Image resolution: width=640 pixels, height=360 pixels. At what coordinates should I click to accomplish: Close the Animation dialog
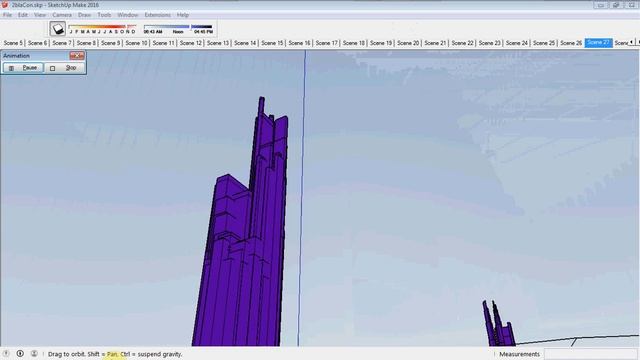pyautogui.click(x=77, y=56)
